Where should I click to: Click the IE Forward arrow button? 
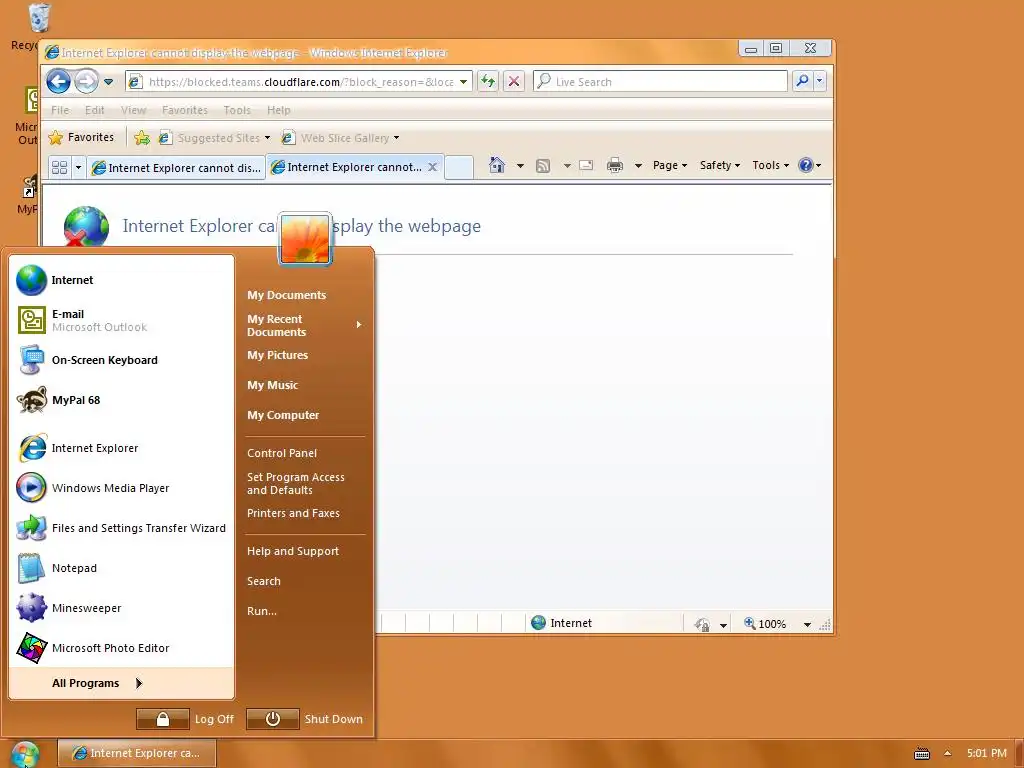click(x=86, y=82)
